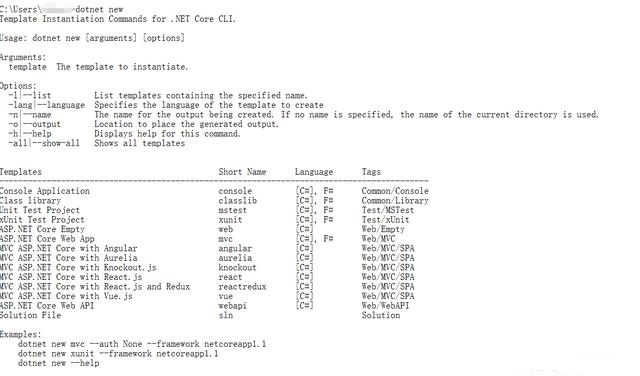
Task: Click the 'angular' short name entry
Action: tap(235, 248)
